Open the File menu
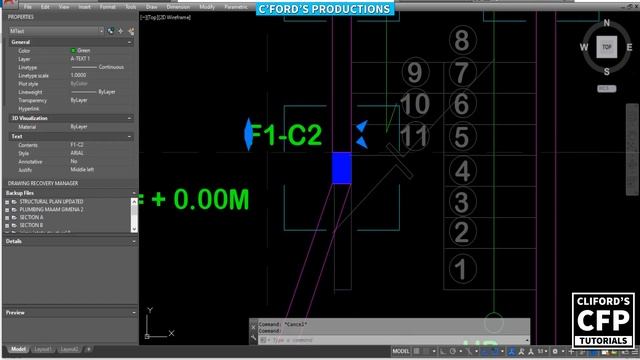 28,7
